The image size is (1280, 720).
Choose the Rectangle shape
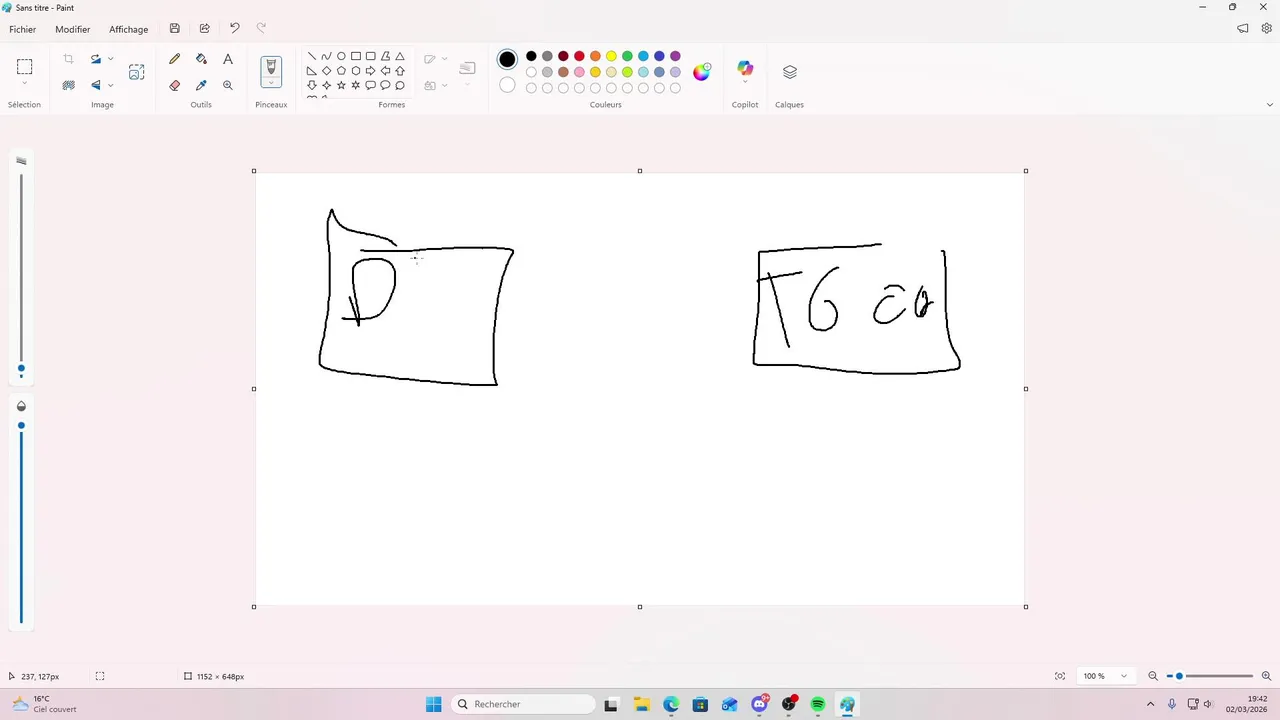(356, 56)
